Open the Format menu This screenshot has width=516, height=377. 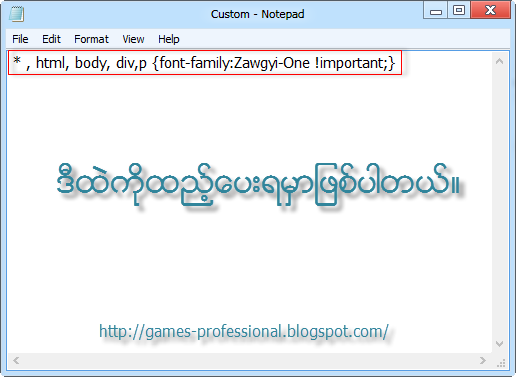tap(91, 39)
